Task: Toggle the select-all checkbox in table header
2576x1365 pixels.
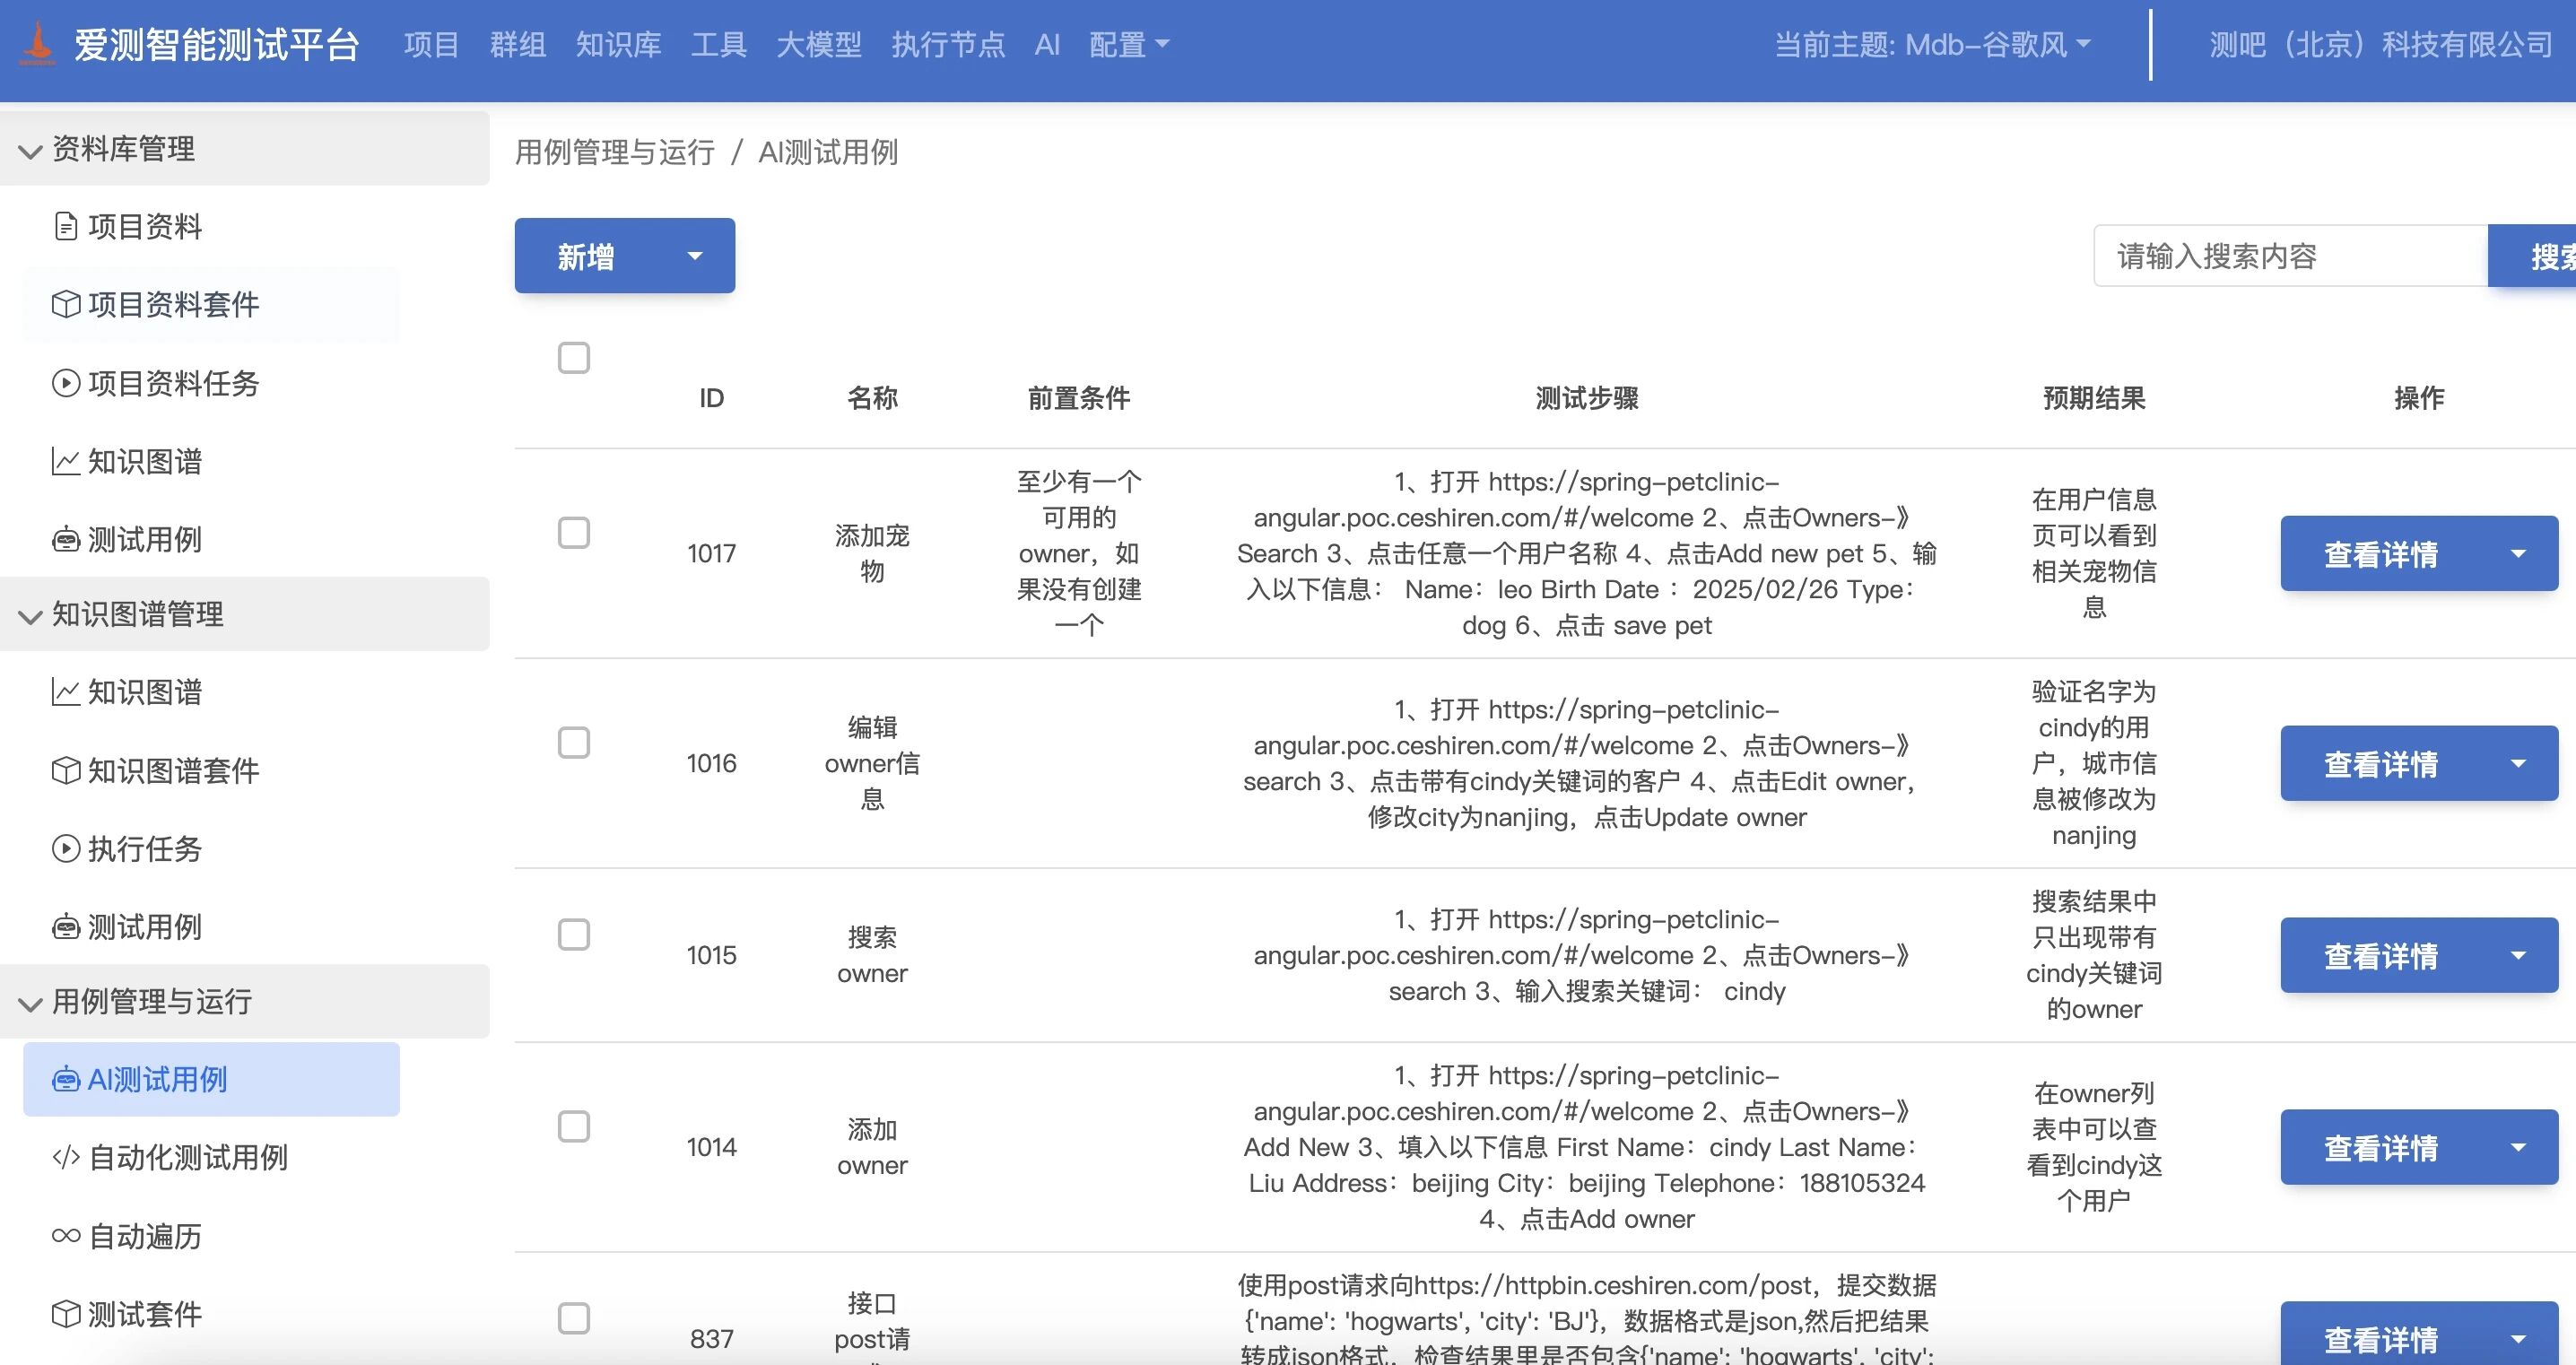Action: pos(573,357)
